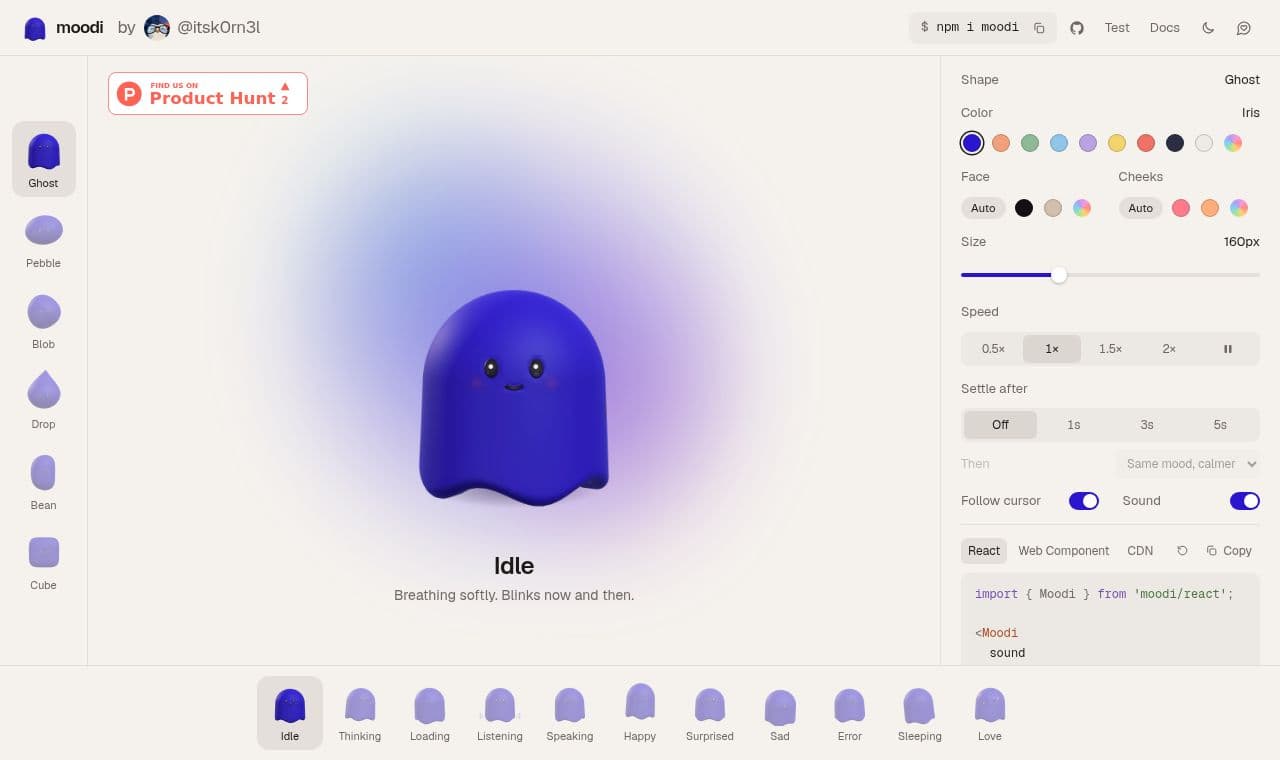Set Settle after to 5s
The image size is (1280, 760).
[x=1220, y=425]
